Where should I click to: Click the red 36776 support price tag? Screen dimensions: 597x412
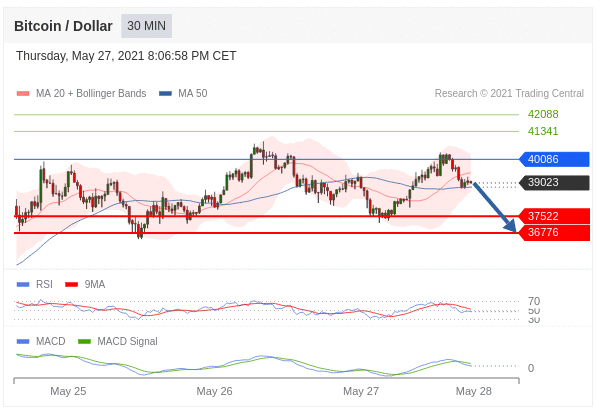point(554,232)
